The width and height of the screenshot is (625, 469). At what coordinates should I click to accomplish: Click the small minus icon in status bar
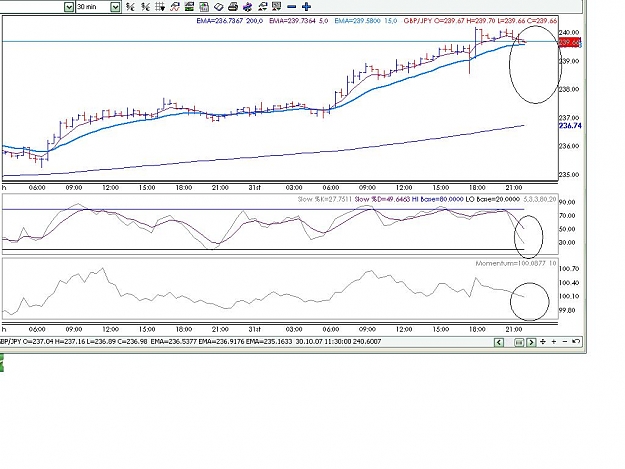[x=565, y=342]
